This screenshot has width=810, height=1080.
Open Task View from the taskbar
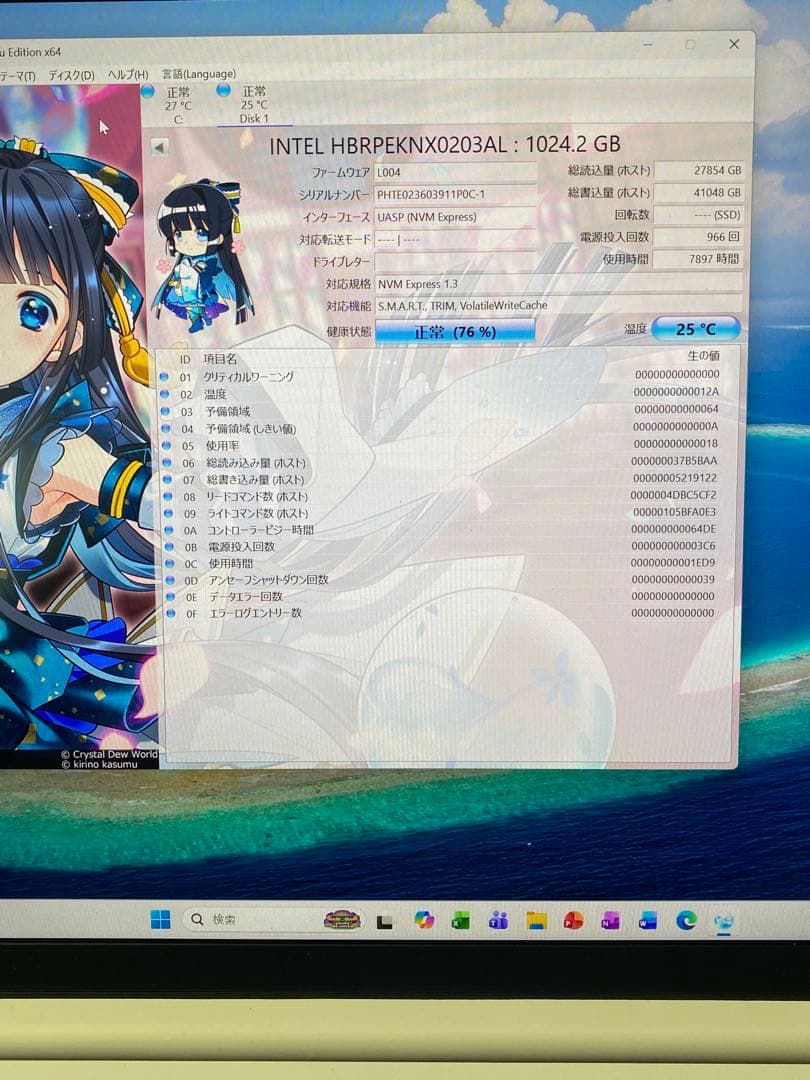(x=384, y=922)
